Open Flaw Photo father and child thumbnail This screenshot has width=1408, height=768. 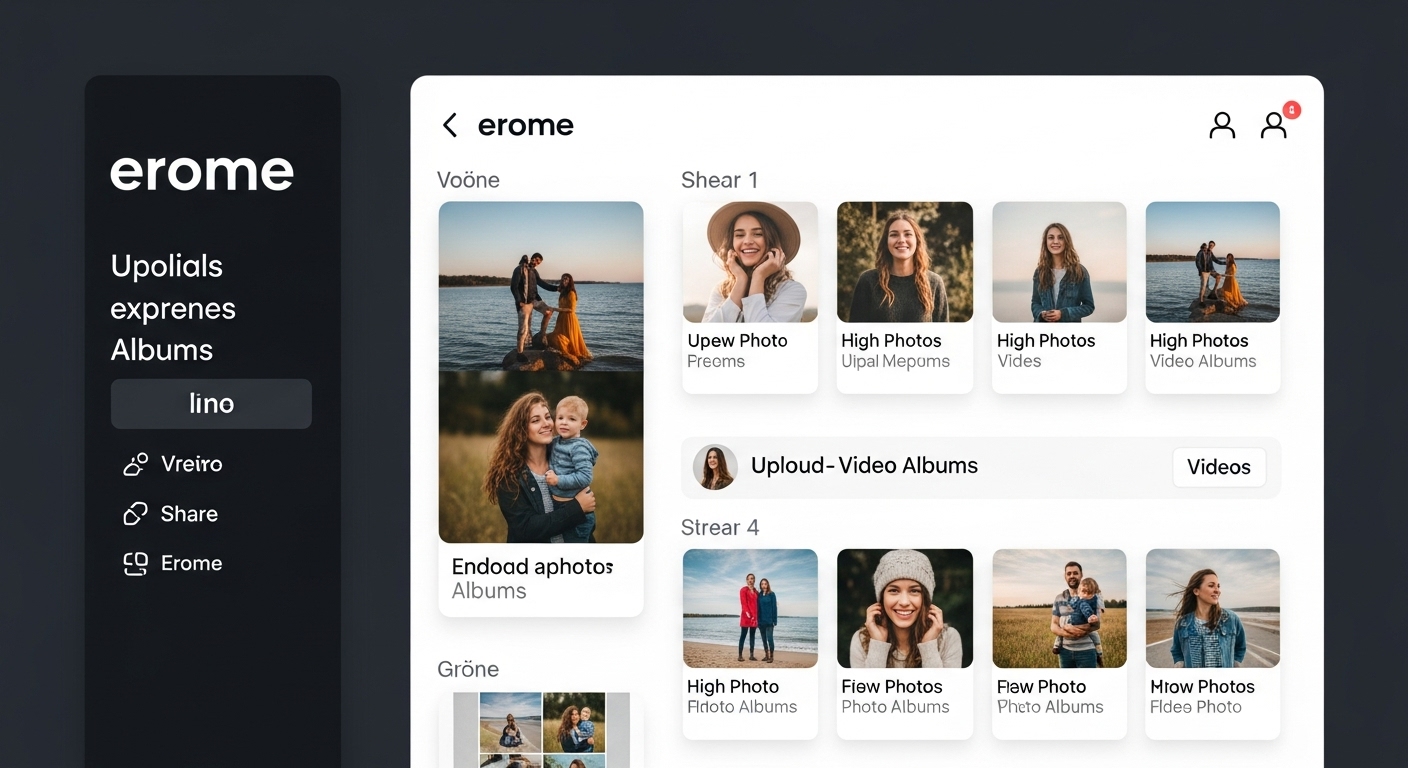click(x=1059, y=608)
